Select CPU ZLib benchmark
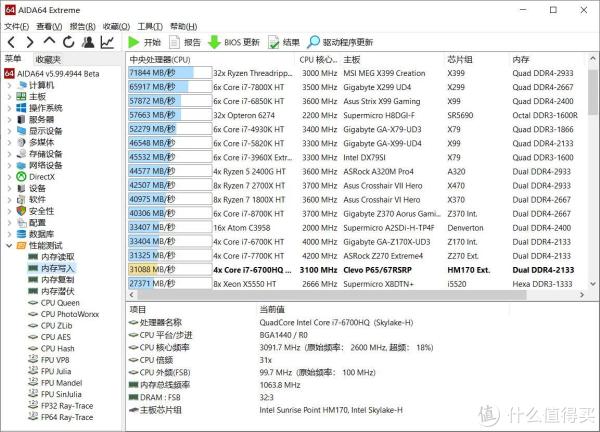Screen dimensions: 600x432 pyautogui.click(x=51, y=326)
